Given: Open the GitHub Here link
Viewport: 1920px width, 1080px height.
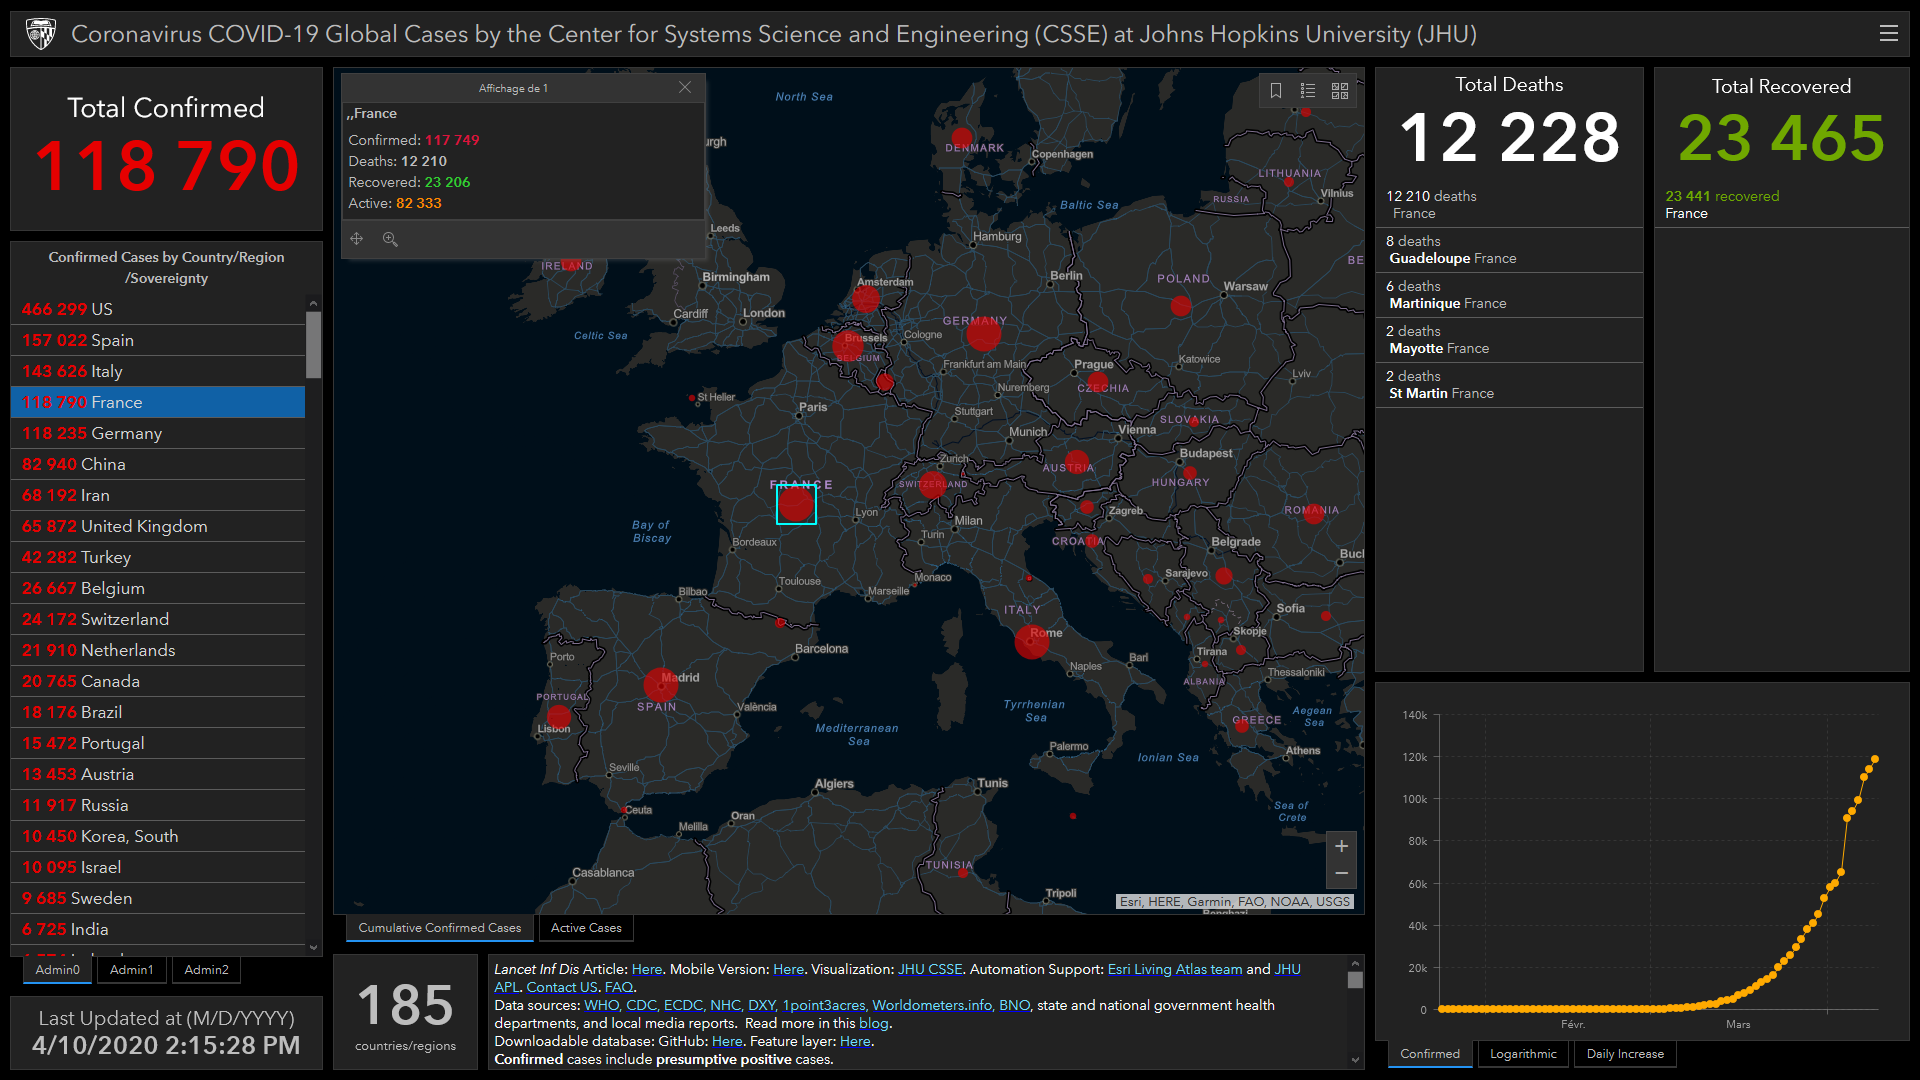Looking at the screenshot, I should pyautogui.click(x=727, y=1041).
